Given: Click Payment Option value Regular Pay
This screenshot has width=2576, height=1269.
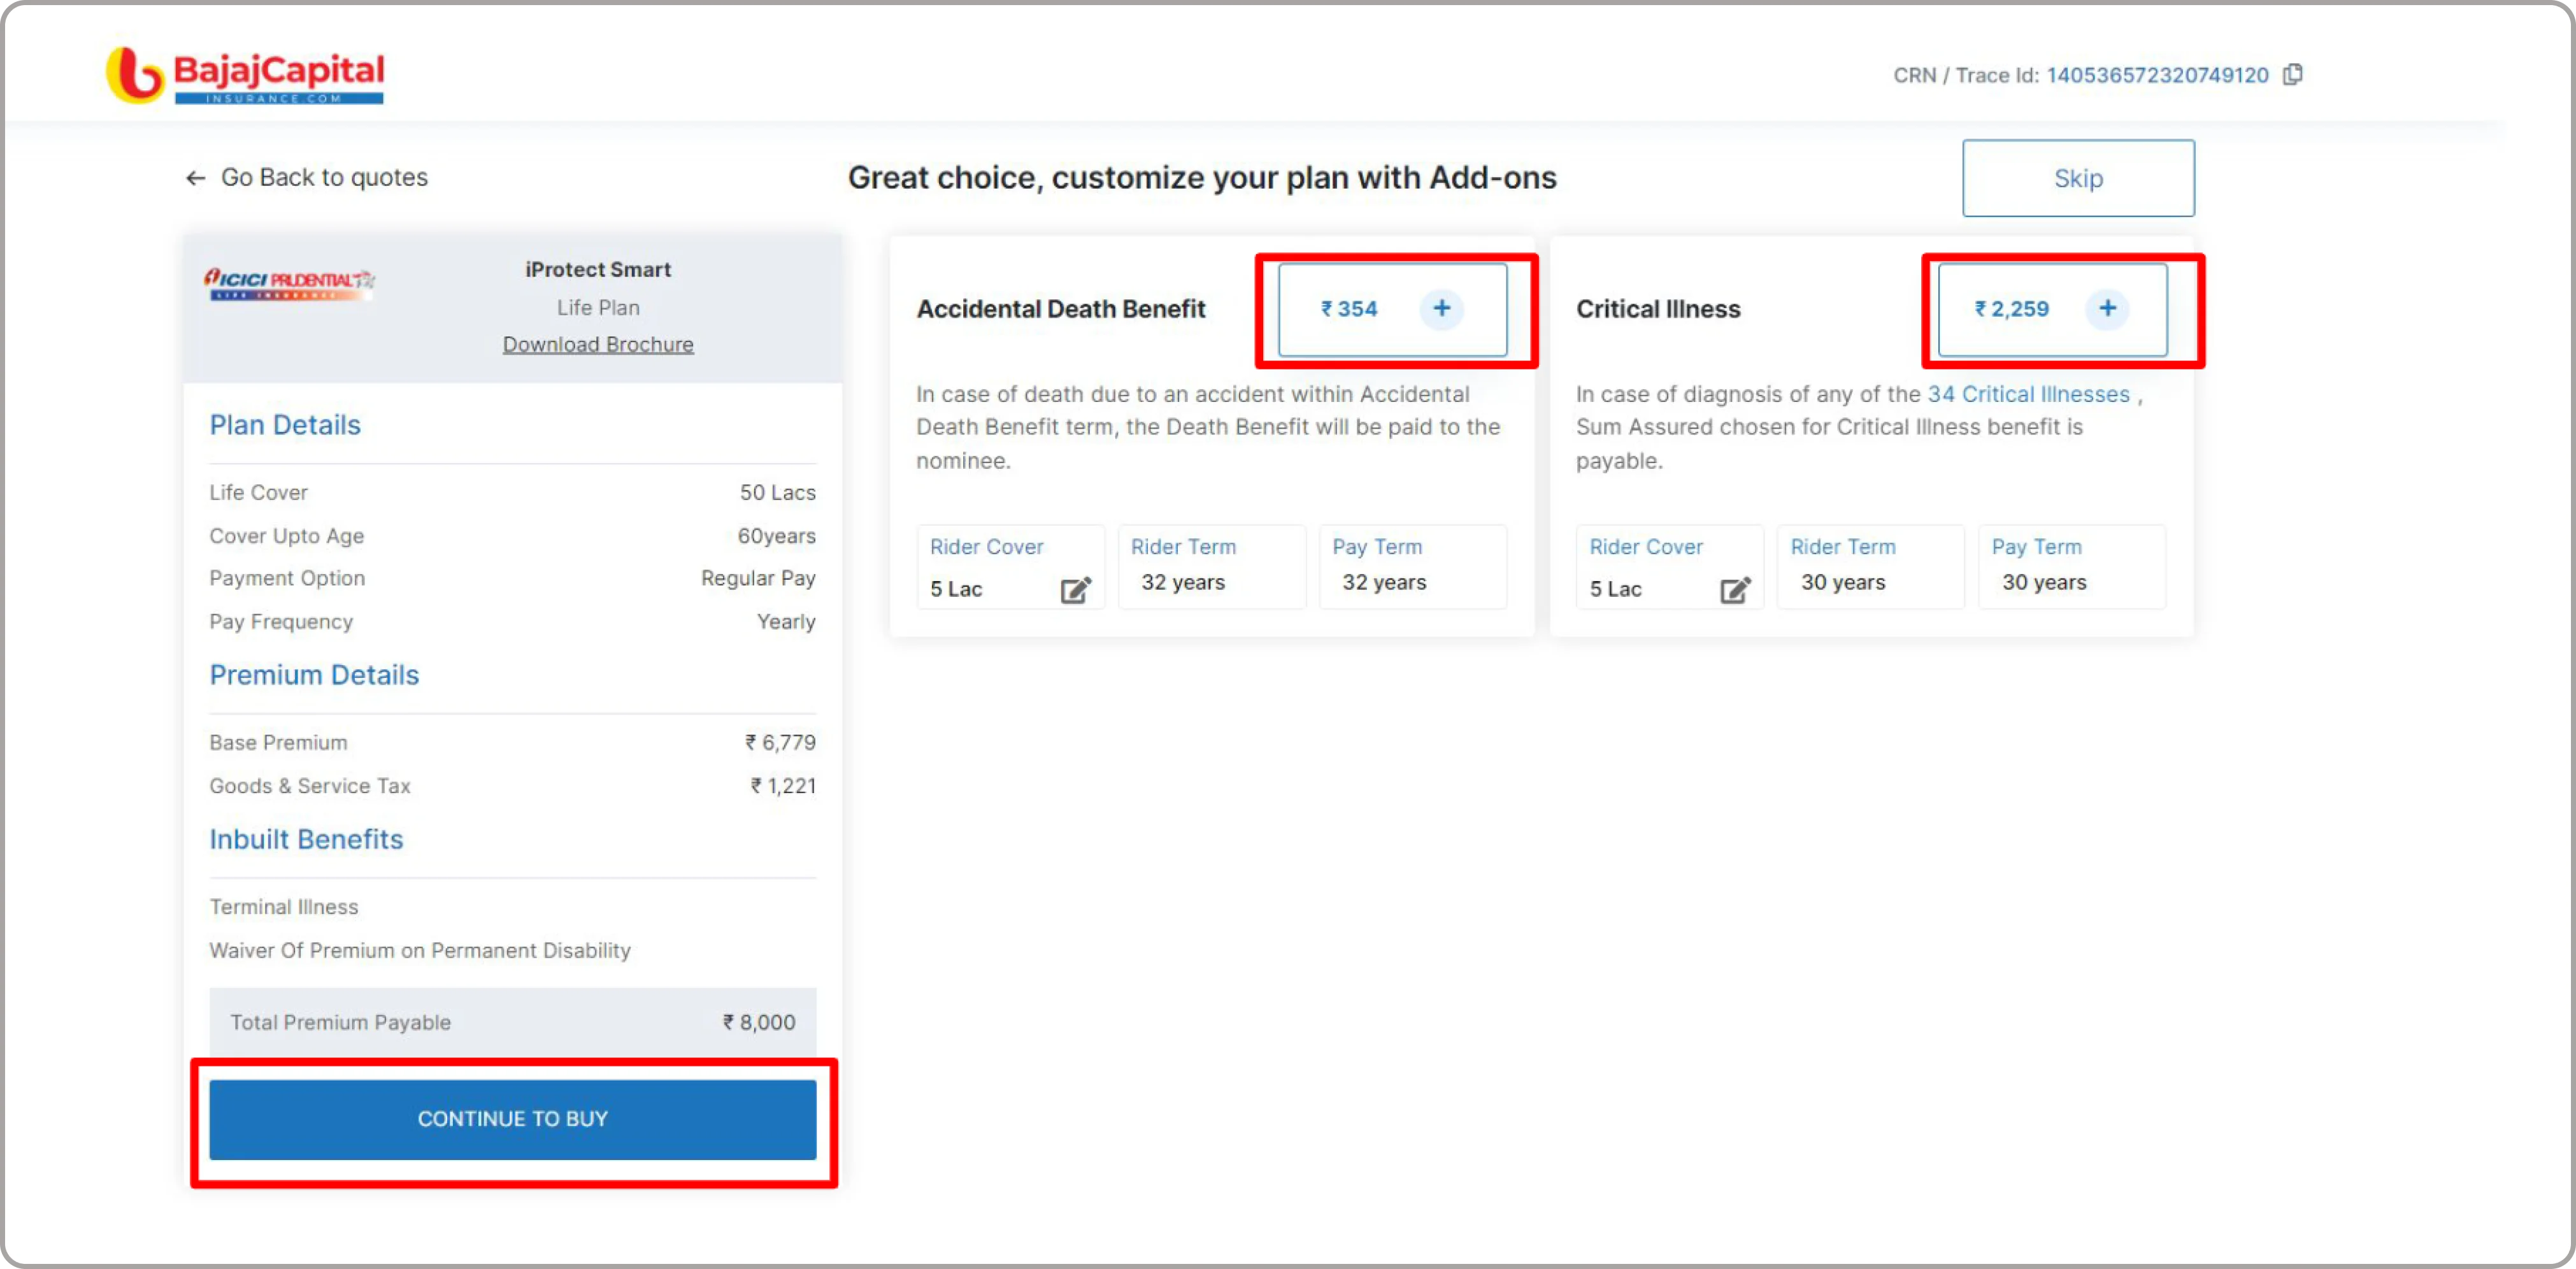Looking at the screenshot, I should pos(758,578).
